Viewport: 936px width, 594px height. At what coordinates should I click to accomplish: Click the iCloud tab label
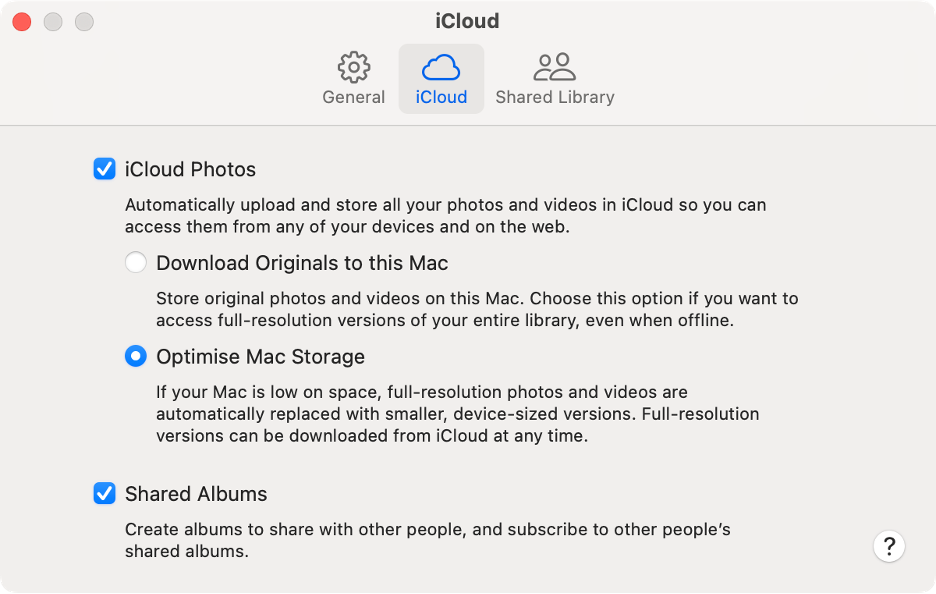pos(441,96)
